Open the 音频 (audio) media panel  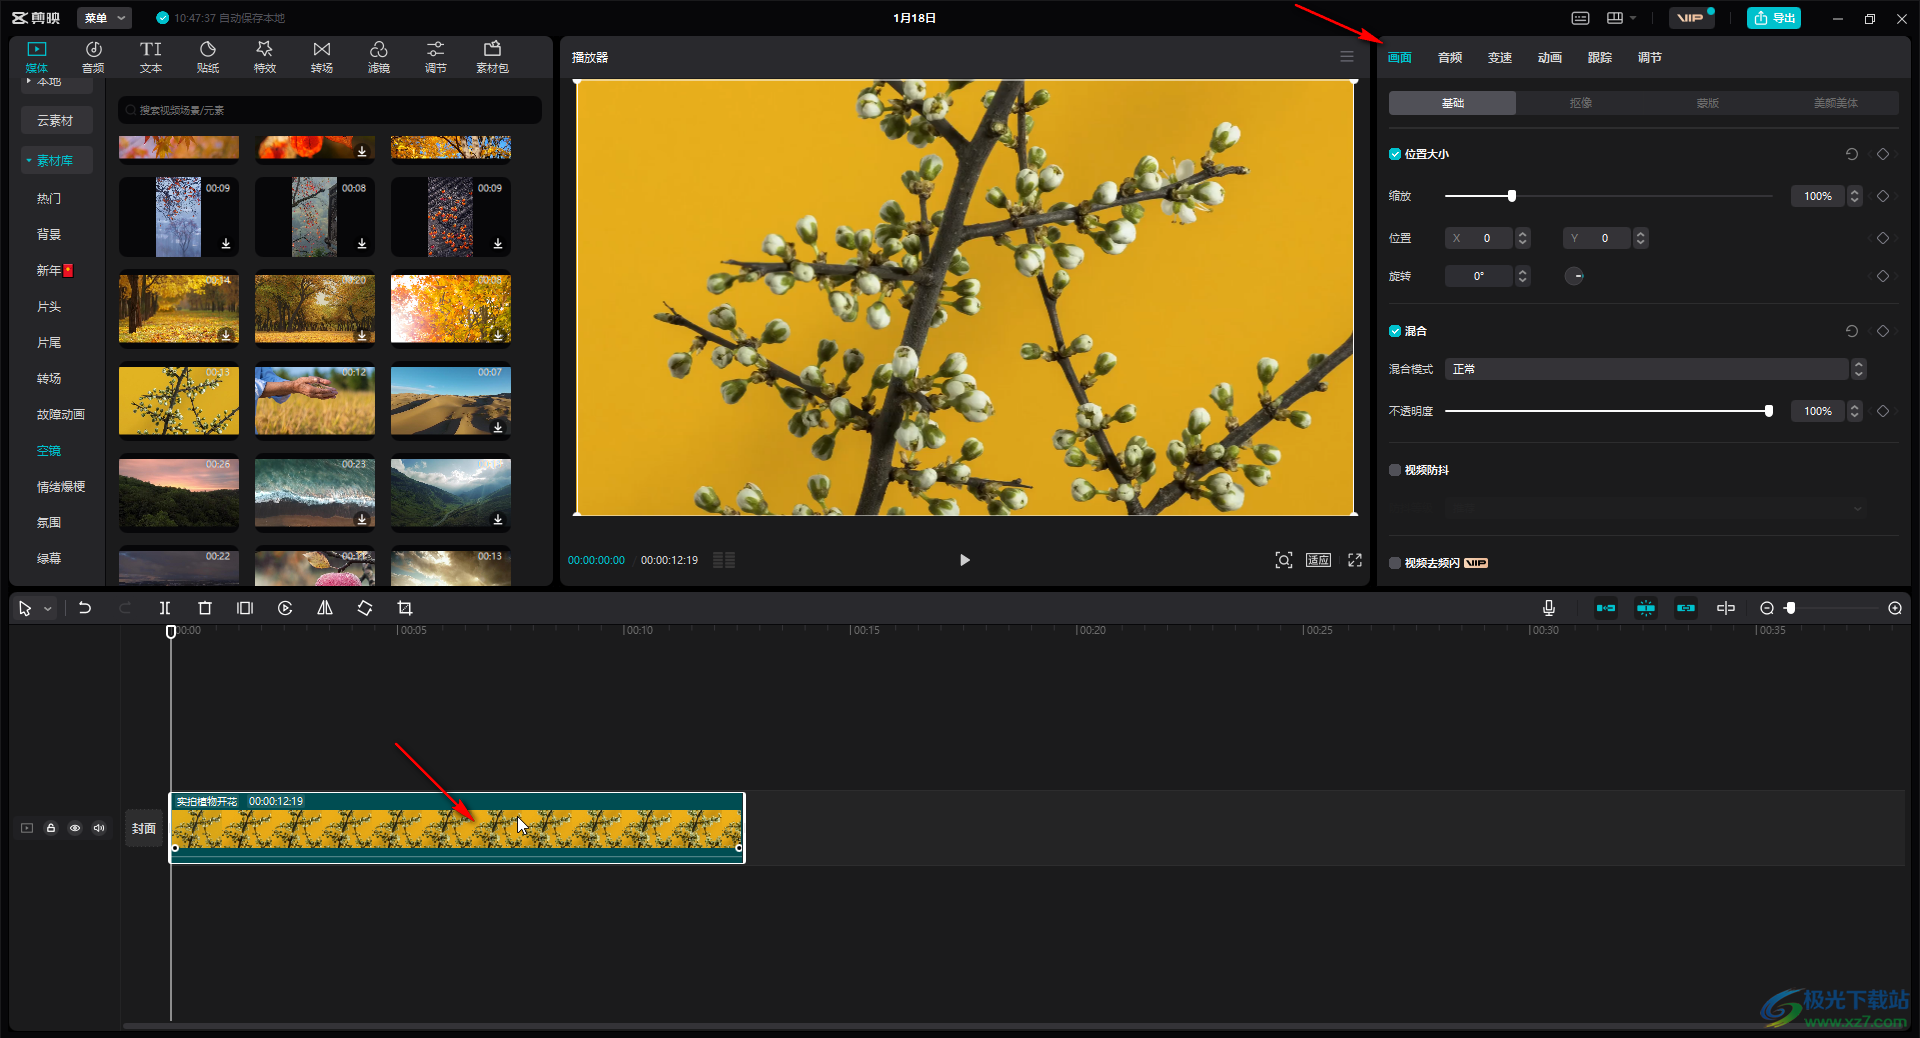pyautogui.click(x=93, y=57)
